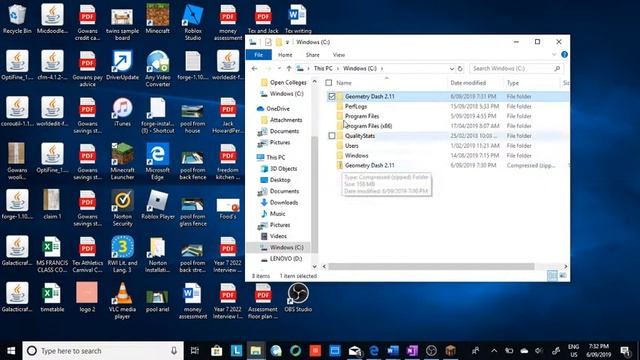This screenshot has width=640, height=360.
Task: Select the Program Files (x86) folder
Action: (447, 126)
